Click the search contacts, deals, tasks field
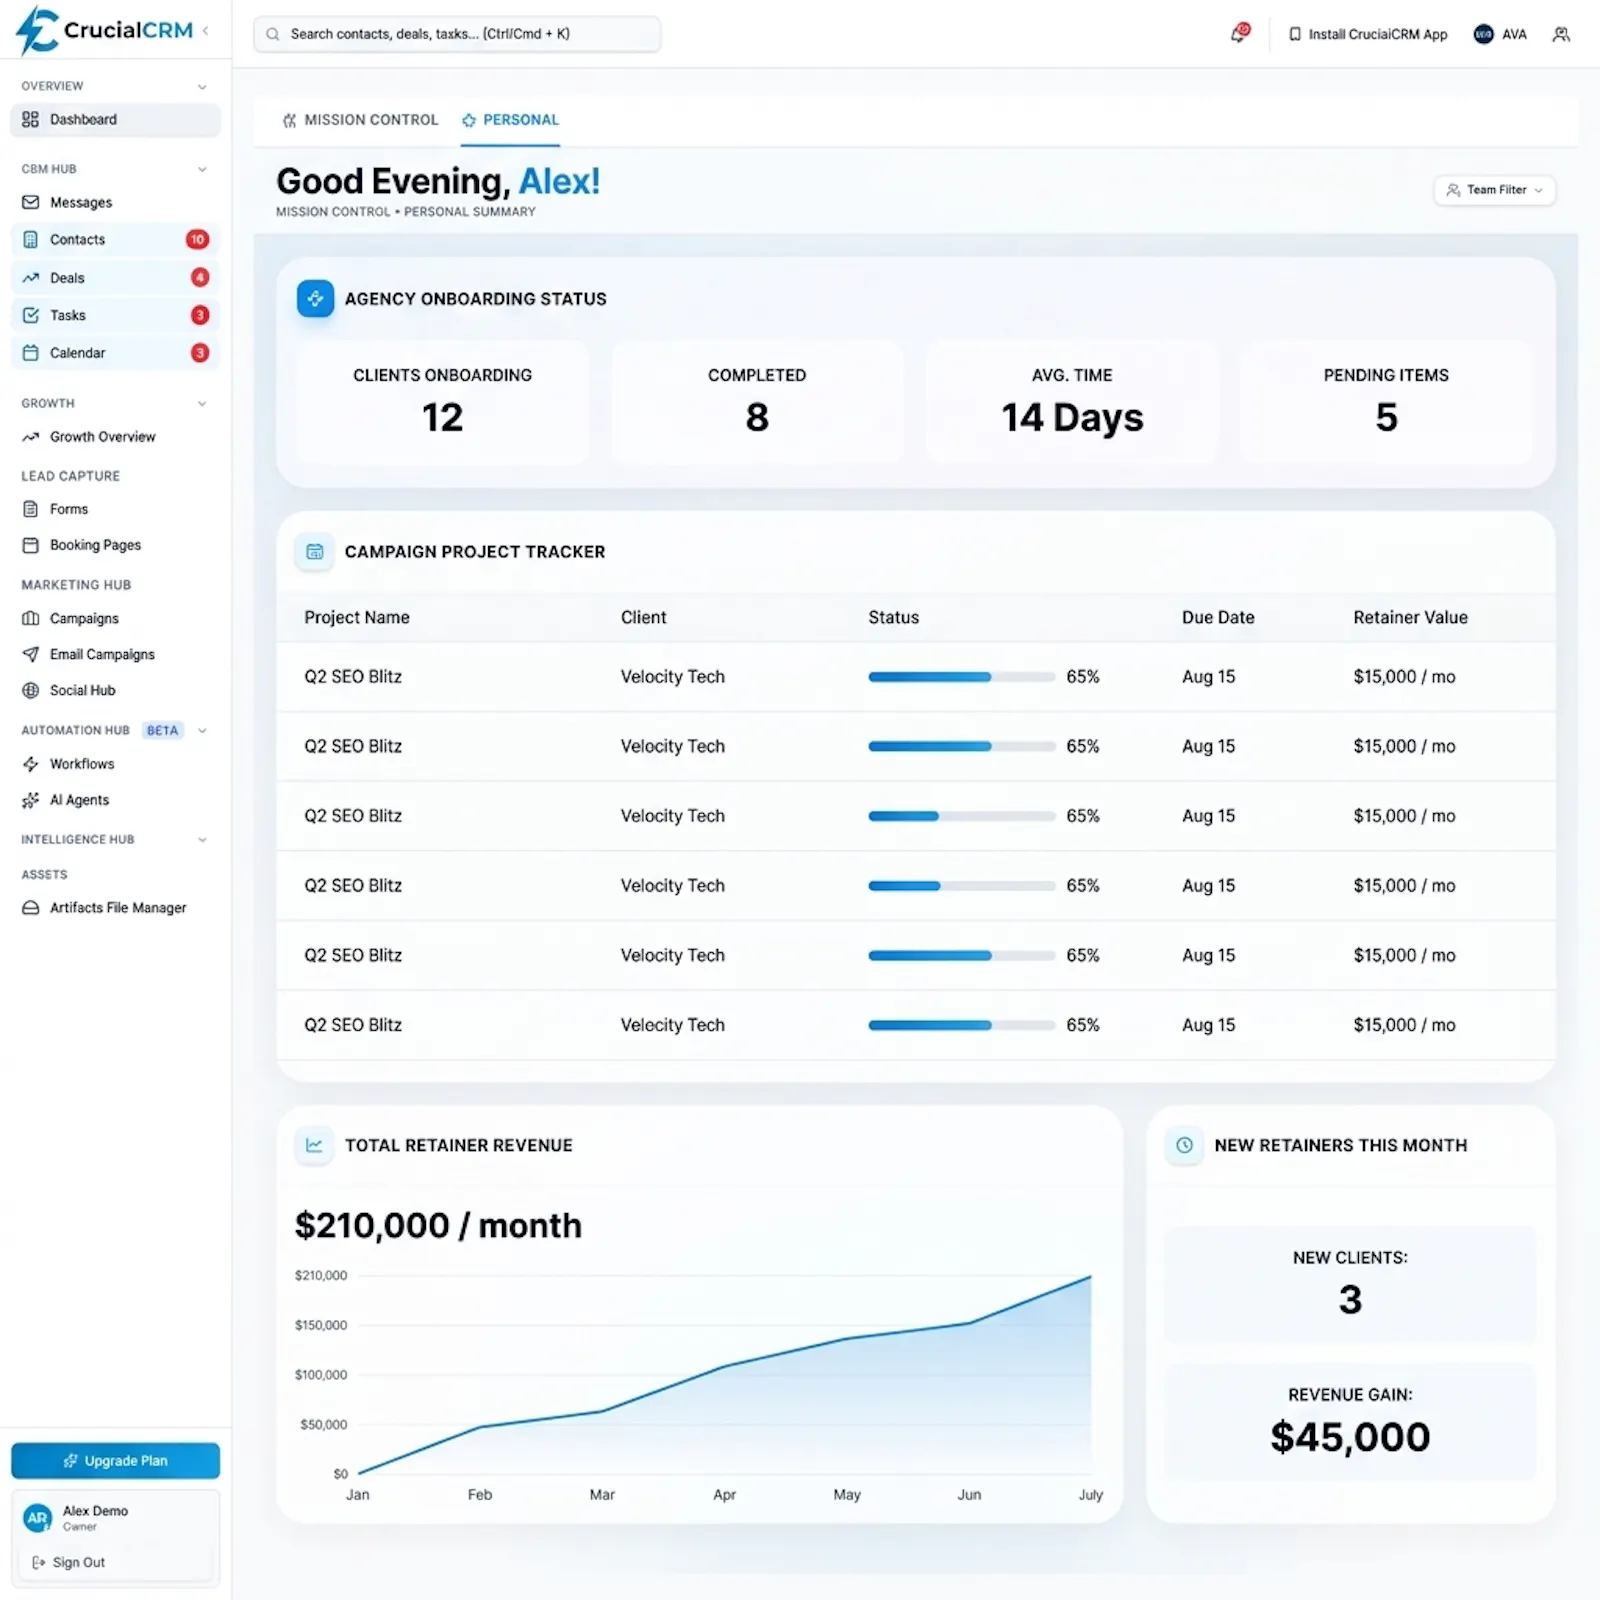Image resolution: width=1600 pixels, height=1600 pixels. (457, 34)
